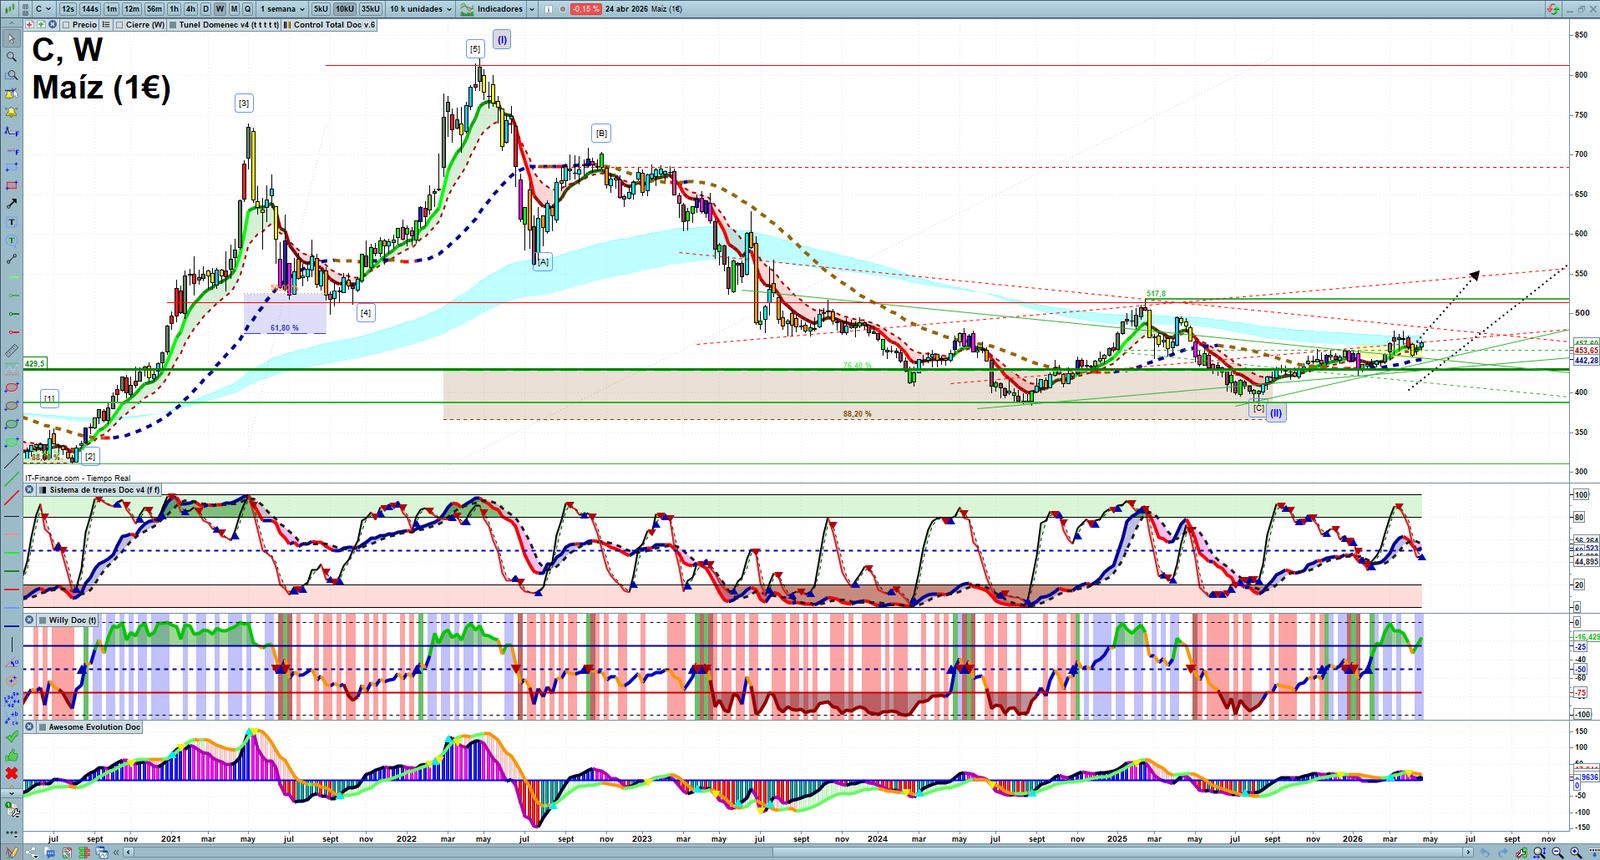This screenshot has height=860, width=1600.
Task: Switch to 5kU volume view
Action: (x=320, y=9)
